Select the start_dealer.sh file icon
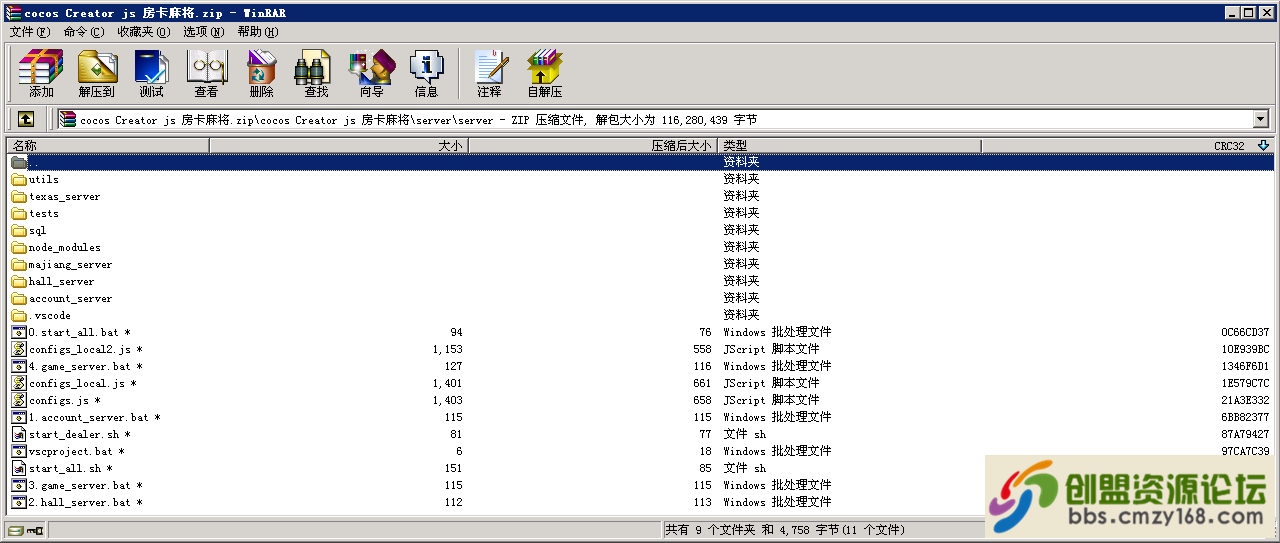The height and width of the screenshot is (543, 1280). (19, 434)
